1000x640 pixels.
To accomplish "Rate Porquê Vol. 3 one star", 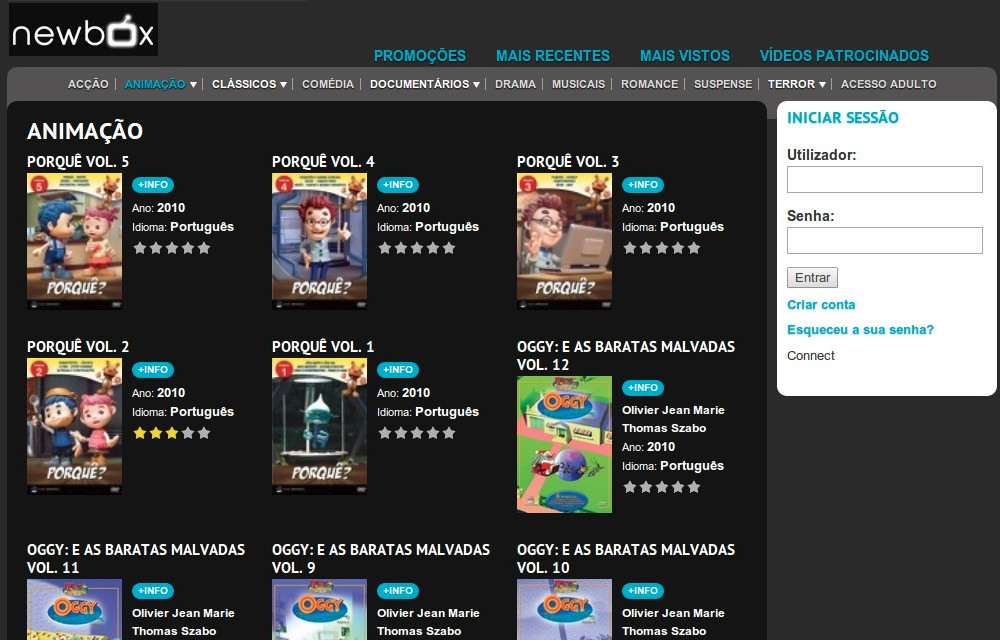I will coord(629,248).
